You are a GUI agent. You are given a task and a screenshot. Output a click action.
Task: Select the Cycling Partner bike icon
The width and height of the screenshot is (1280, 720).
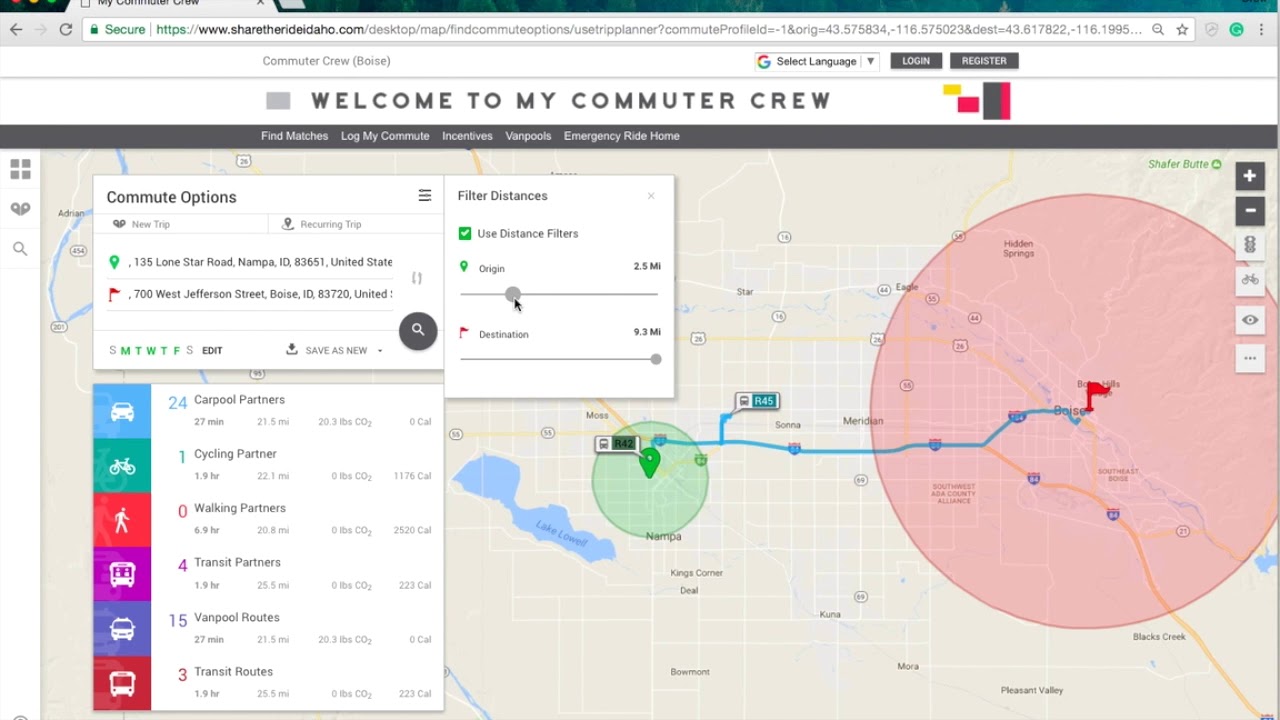click(122, 466)
